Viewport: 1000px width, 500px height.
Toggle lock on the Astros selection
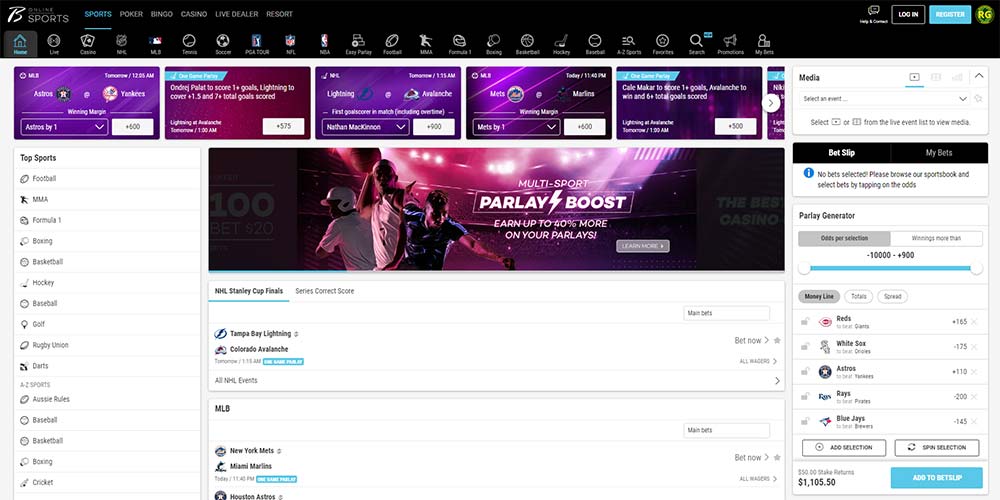point(805,372)
